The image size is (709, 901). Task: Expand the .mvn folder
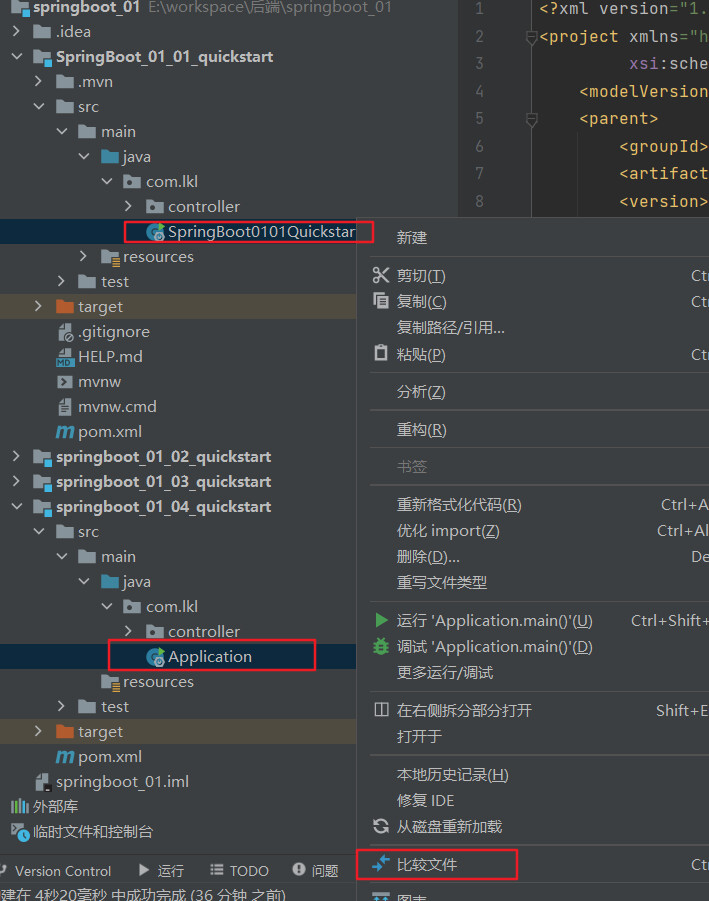(38, 82)
